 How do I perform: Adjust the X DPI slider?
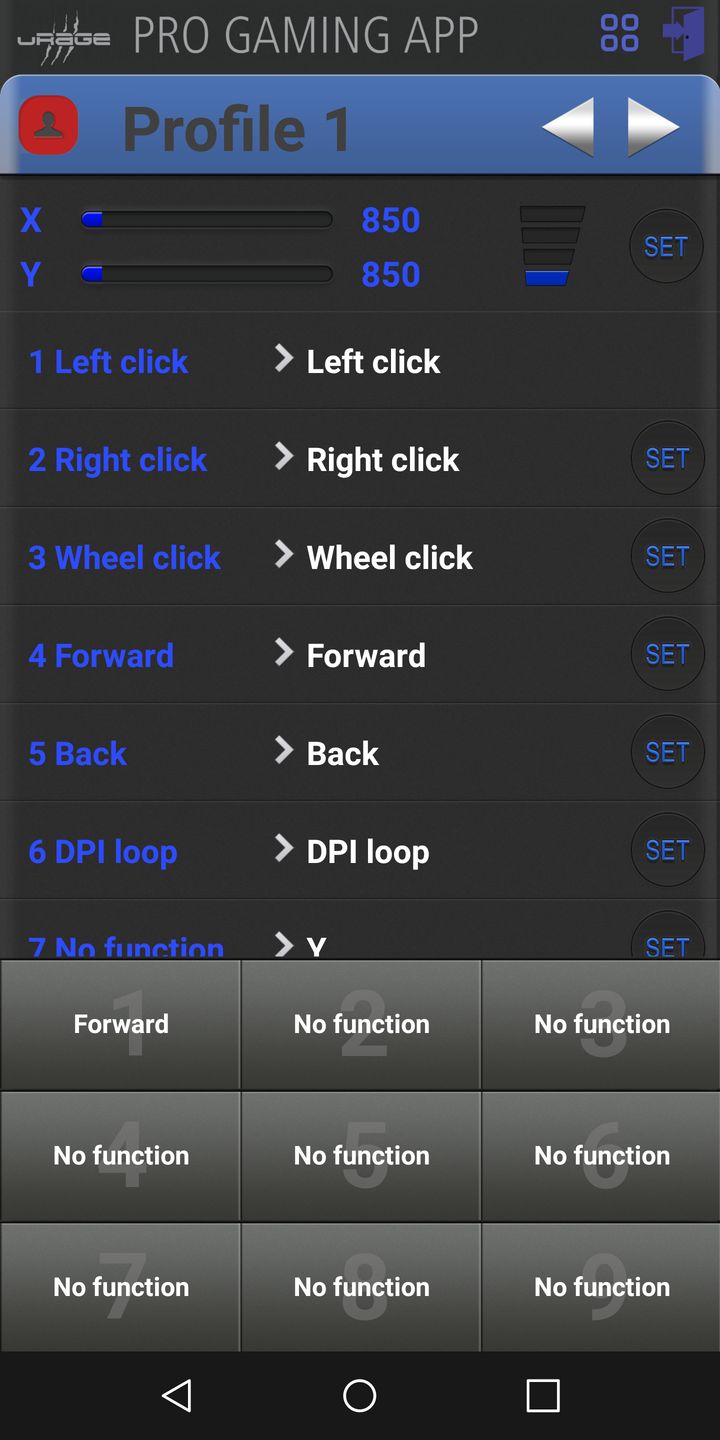click(206, 220)
